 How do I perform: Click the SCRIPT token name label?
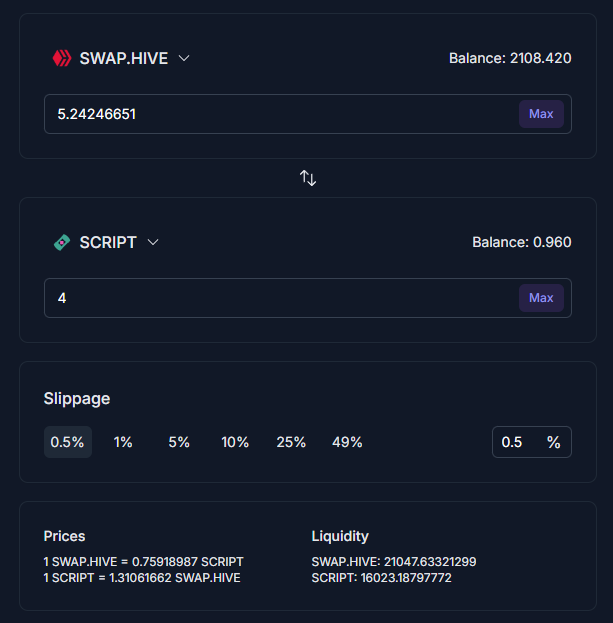click(x=108, y=242)
